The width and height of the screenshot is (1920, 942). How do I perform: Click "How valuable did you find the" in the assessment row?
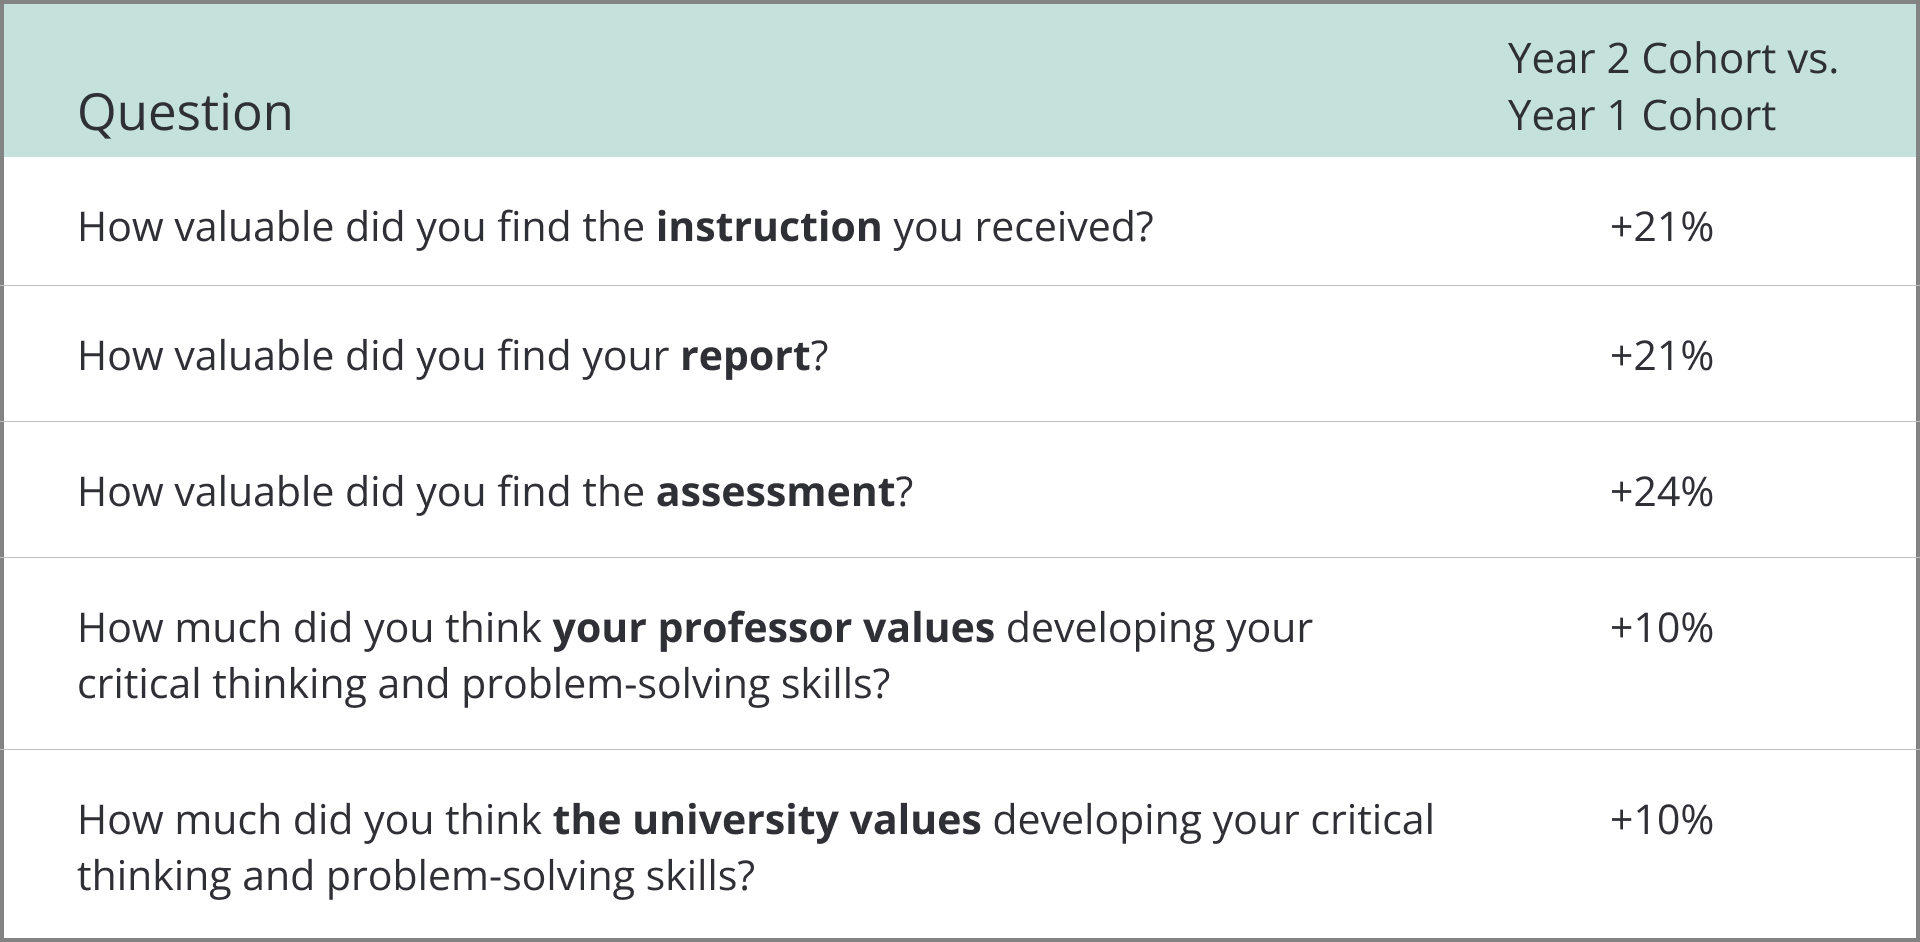(360, 492)
